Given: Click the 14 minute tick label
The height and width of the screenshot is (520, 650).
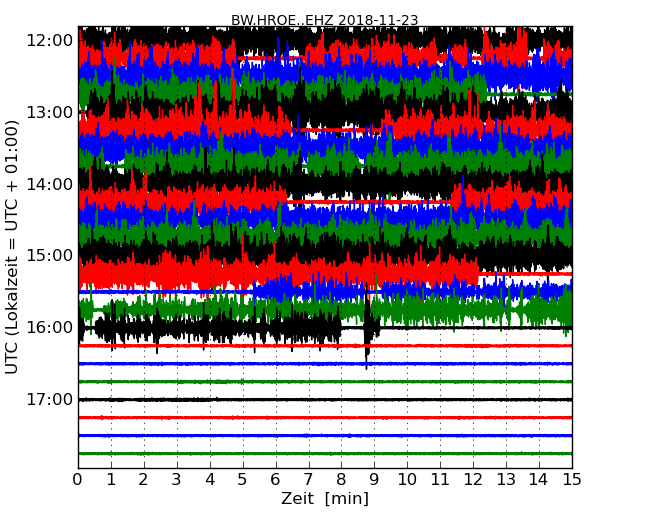Looking at the screenshot, I should point(539,480).
